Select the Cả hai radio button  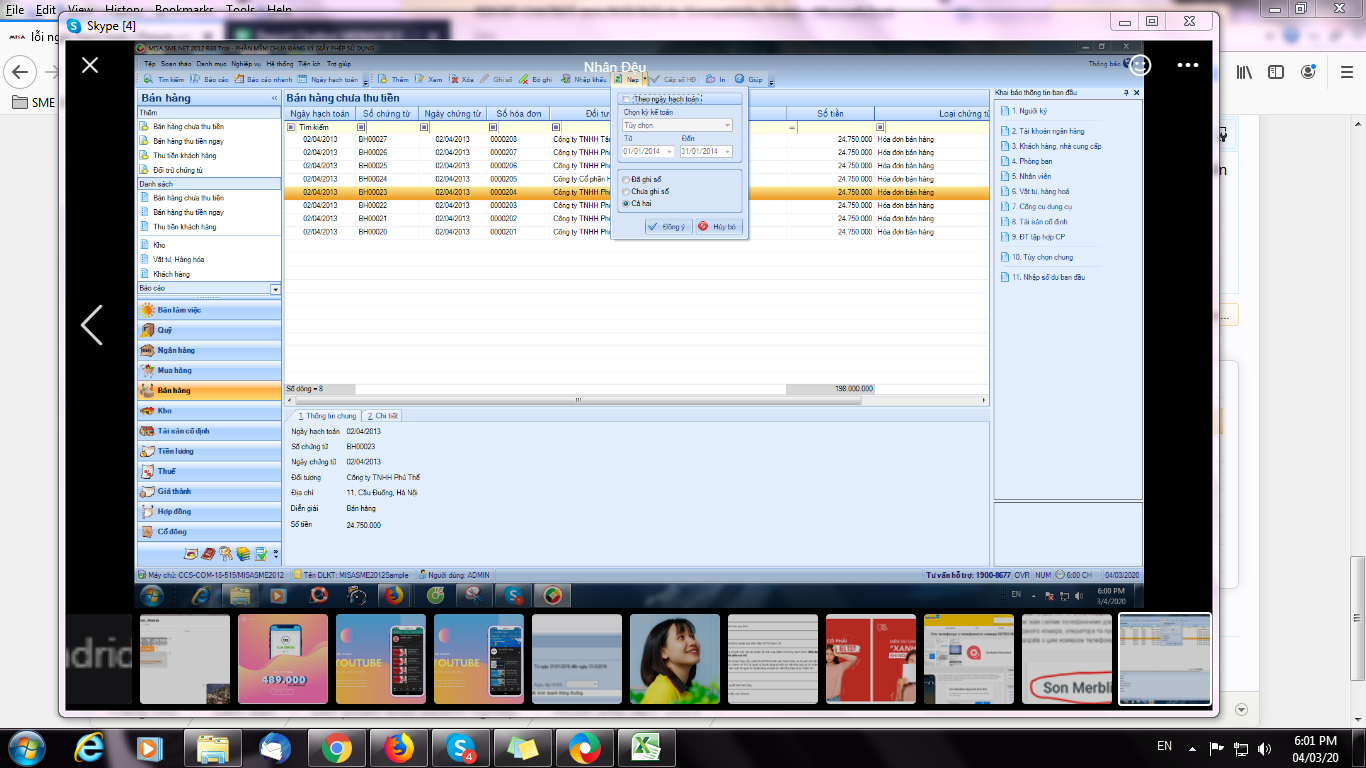coord(626,203)
